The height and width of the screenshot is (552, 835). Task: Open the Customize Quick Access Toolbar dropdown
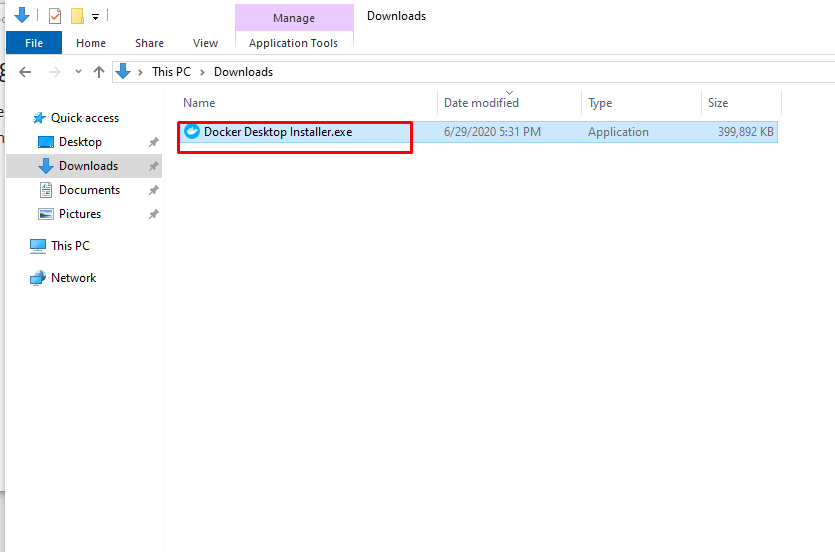click(x=95, y=17)
